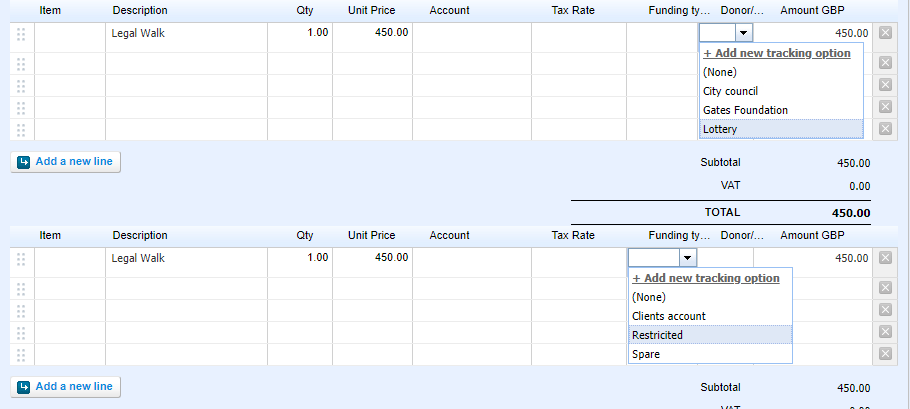Add new tracking option in Donor dropdown
The width and height of the screenshot is (910, 409).
pos(777,53)
